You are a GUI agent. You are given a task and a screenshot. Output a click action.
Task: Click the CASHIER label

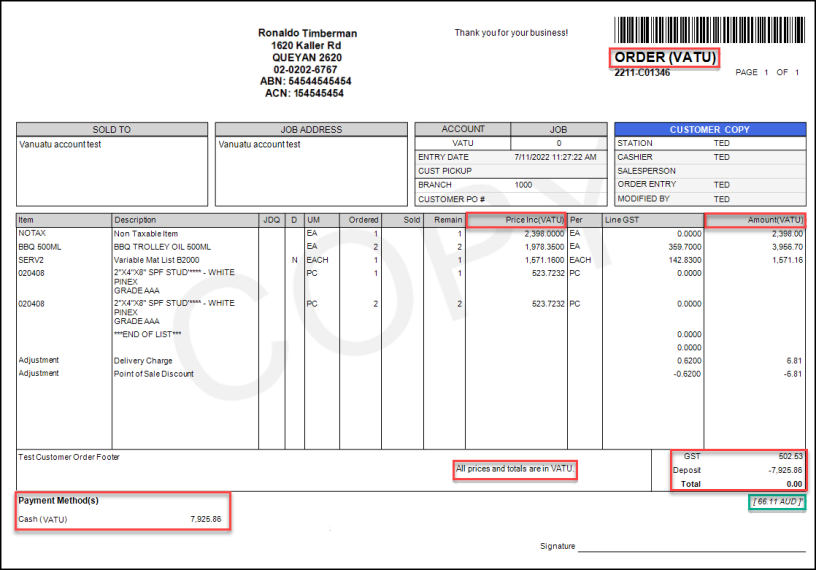635,157
